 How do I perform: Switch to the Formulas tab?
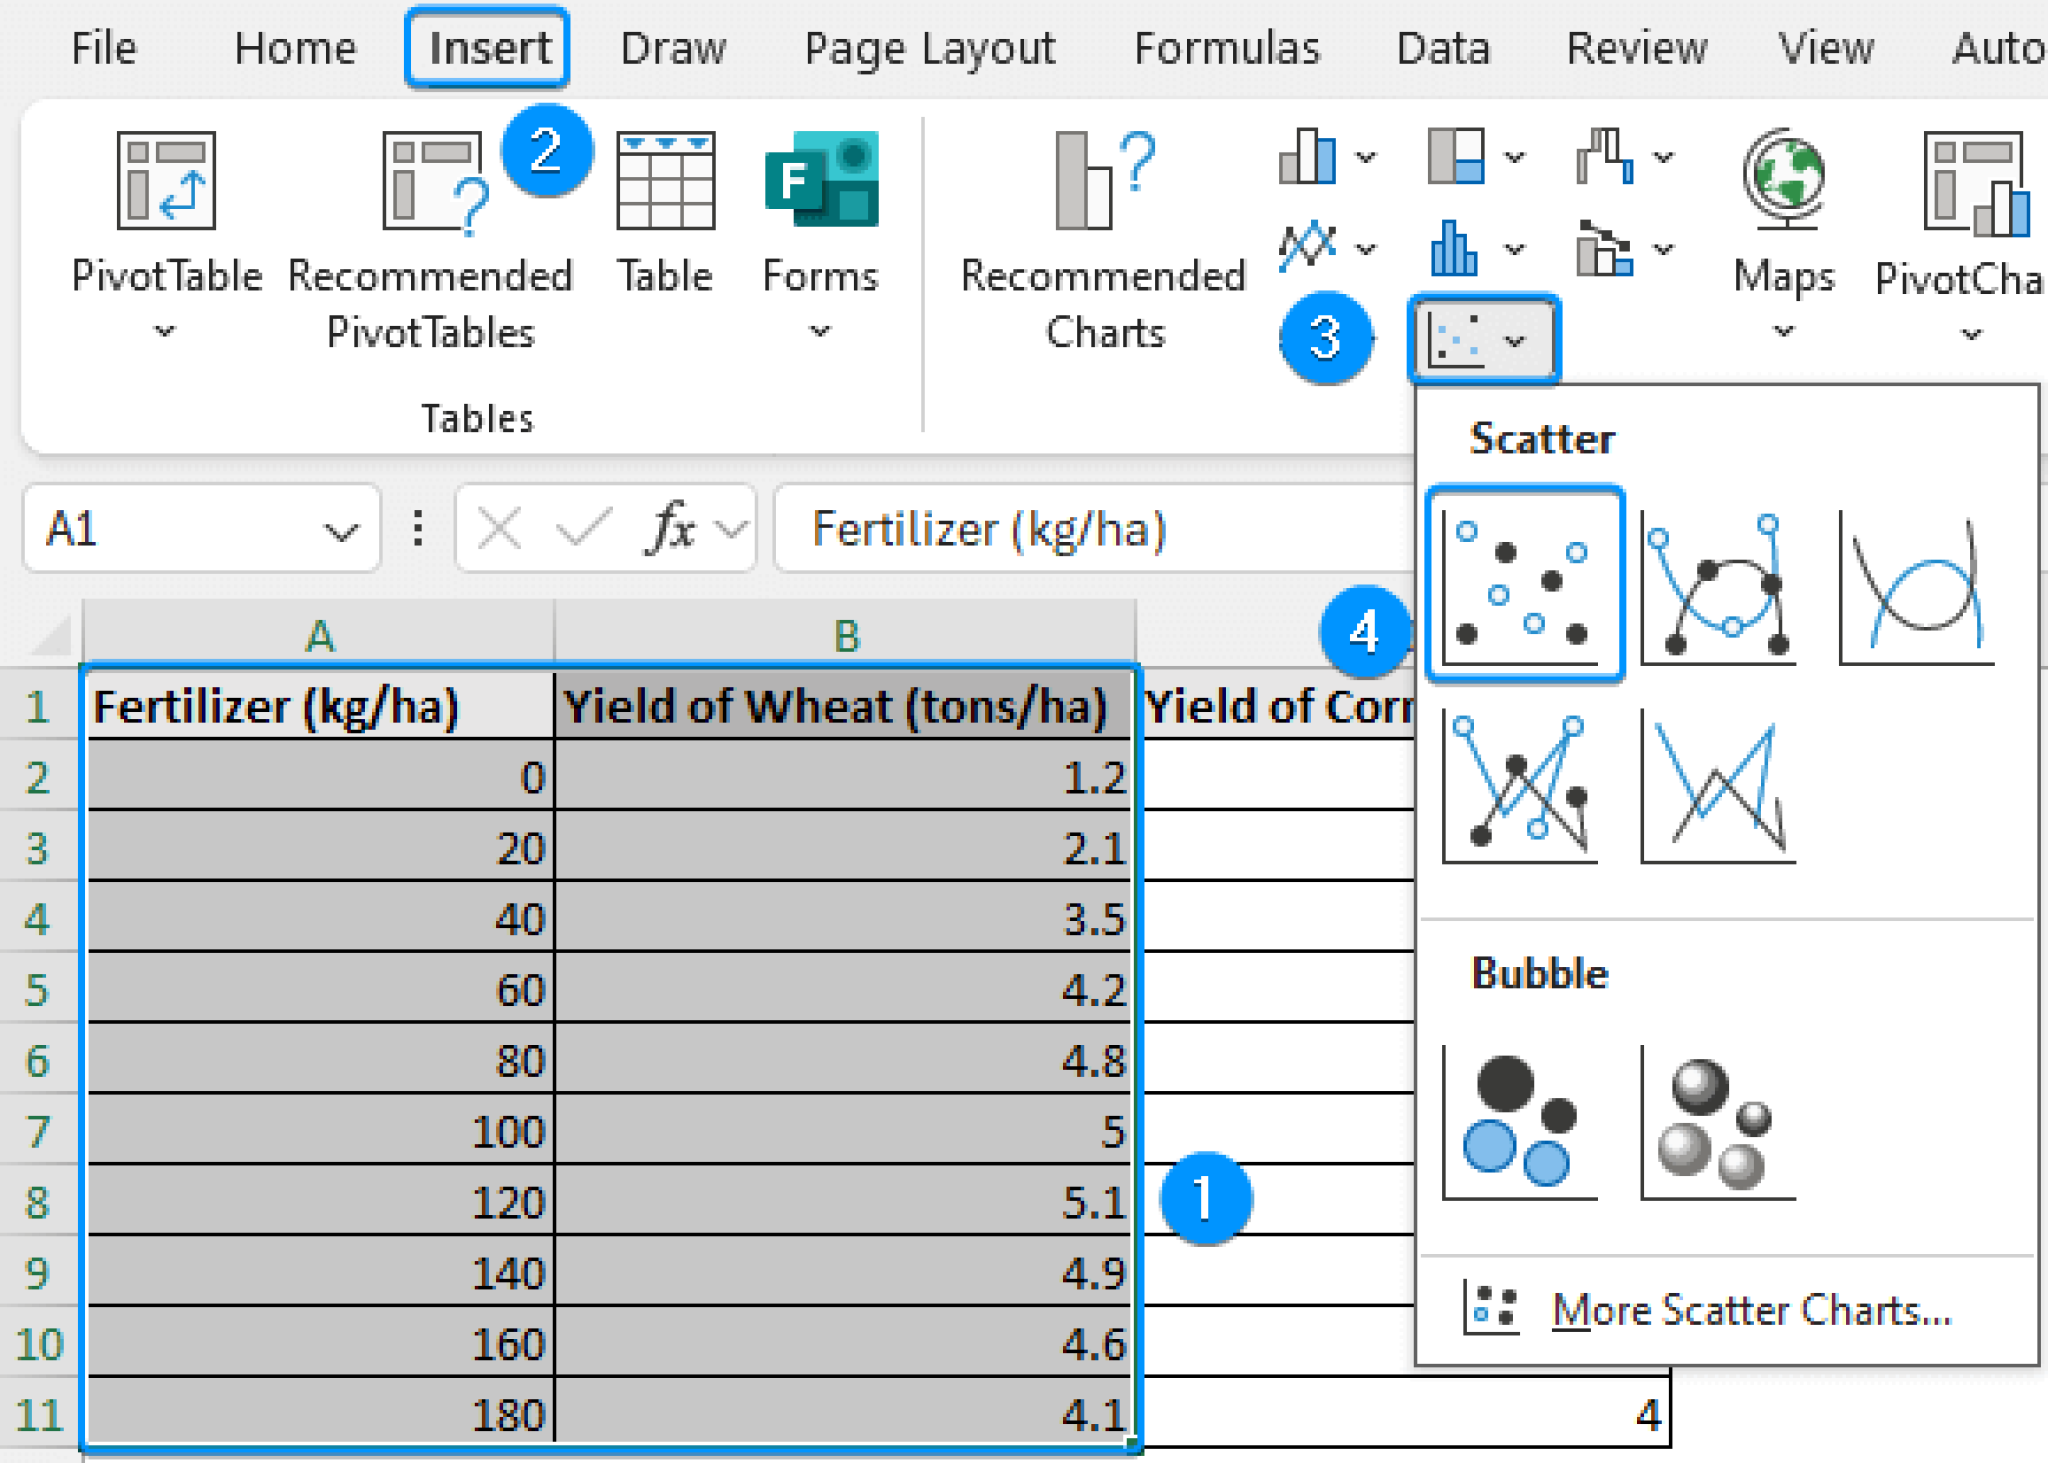(1227, 47)
